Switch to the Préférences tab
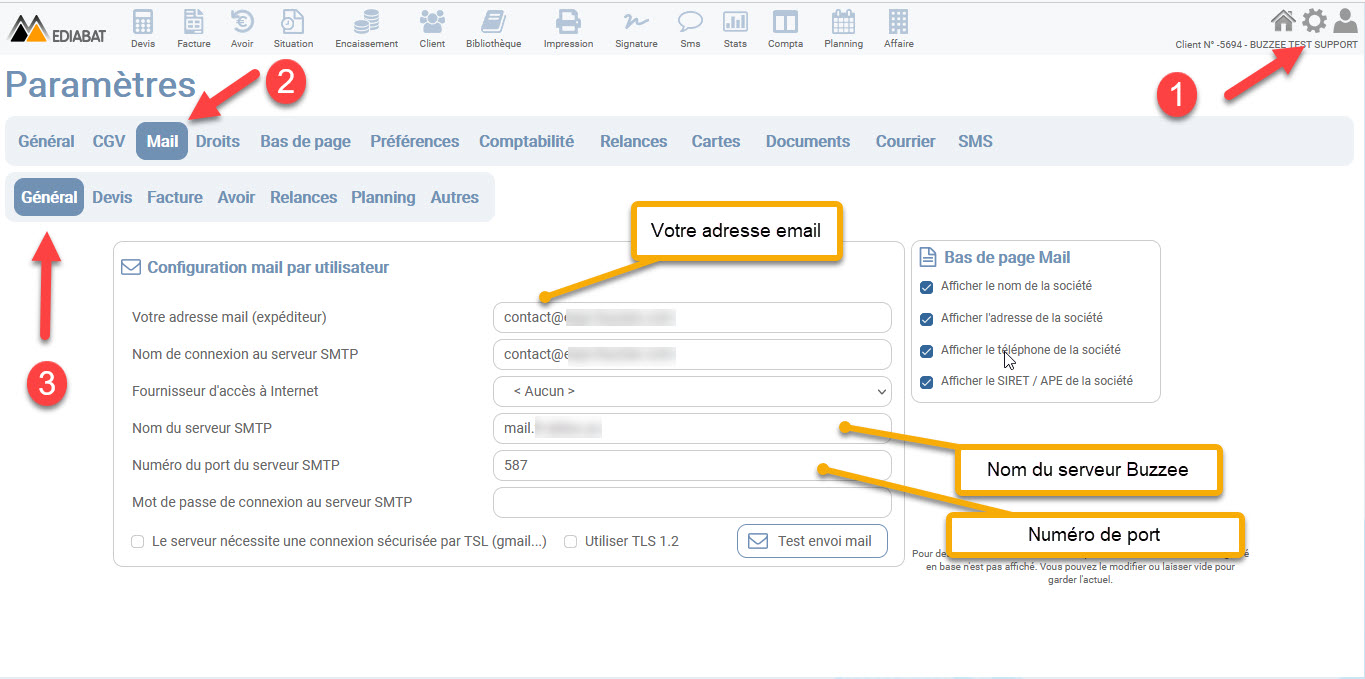This screenshot has width=1365, height=679. 414,141
